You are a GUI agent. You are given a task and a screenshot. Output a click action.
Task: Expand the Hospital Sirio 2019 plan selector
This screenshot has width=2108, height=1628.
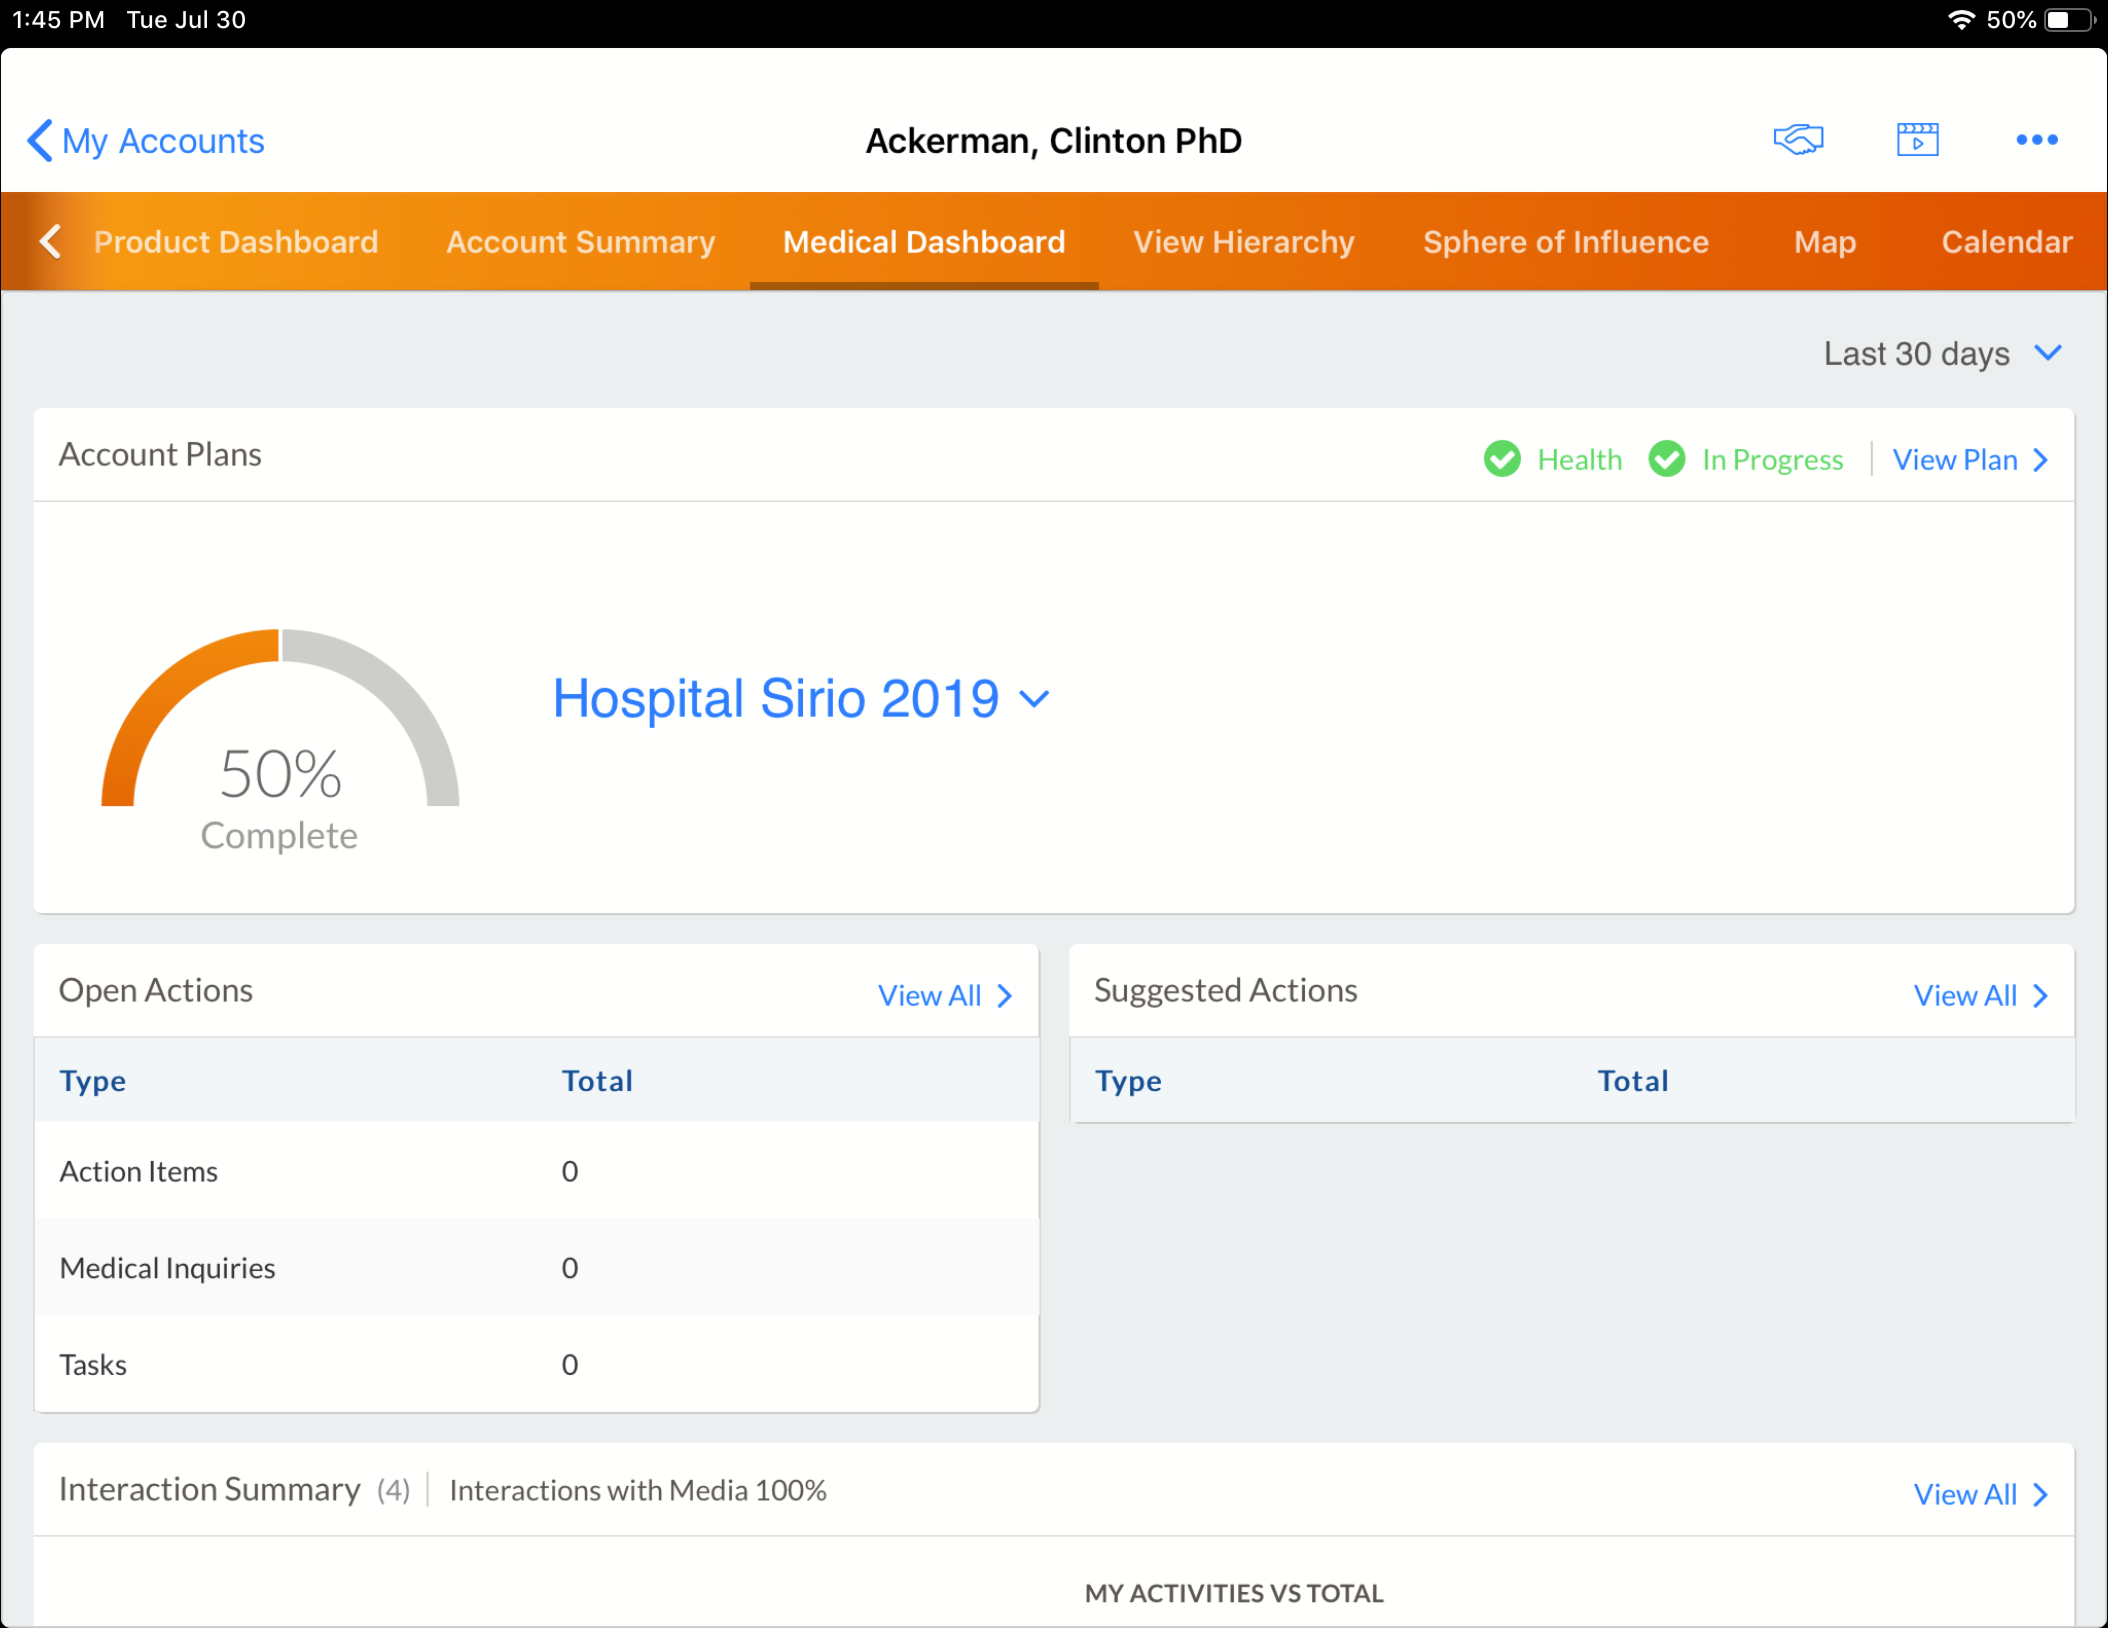point(800,698)
